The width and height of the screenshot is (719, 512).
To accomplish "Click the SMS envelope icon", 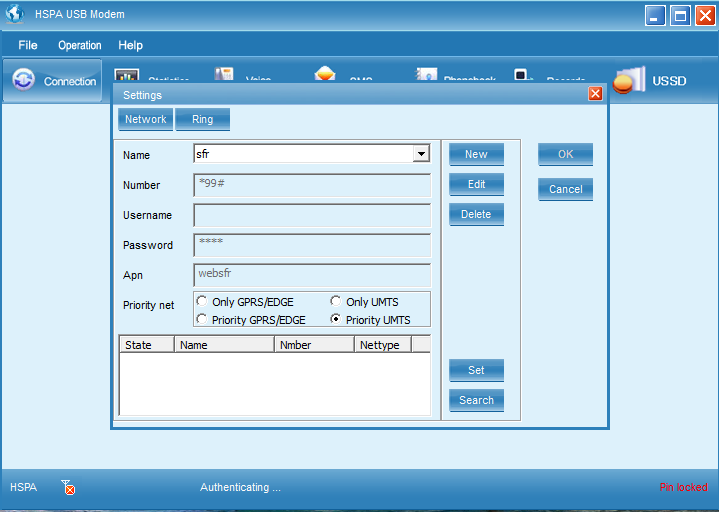I will (324, 76).
